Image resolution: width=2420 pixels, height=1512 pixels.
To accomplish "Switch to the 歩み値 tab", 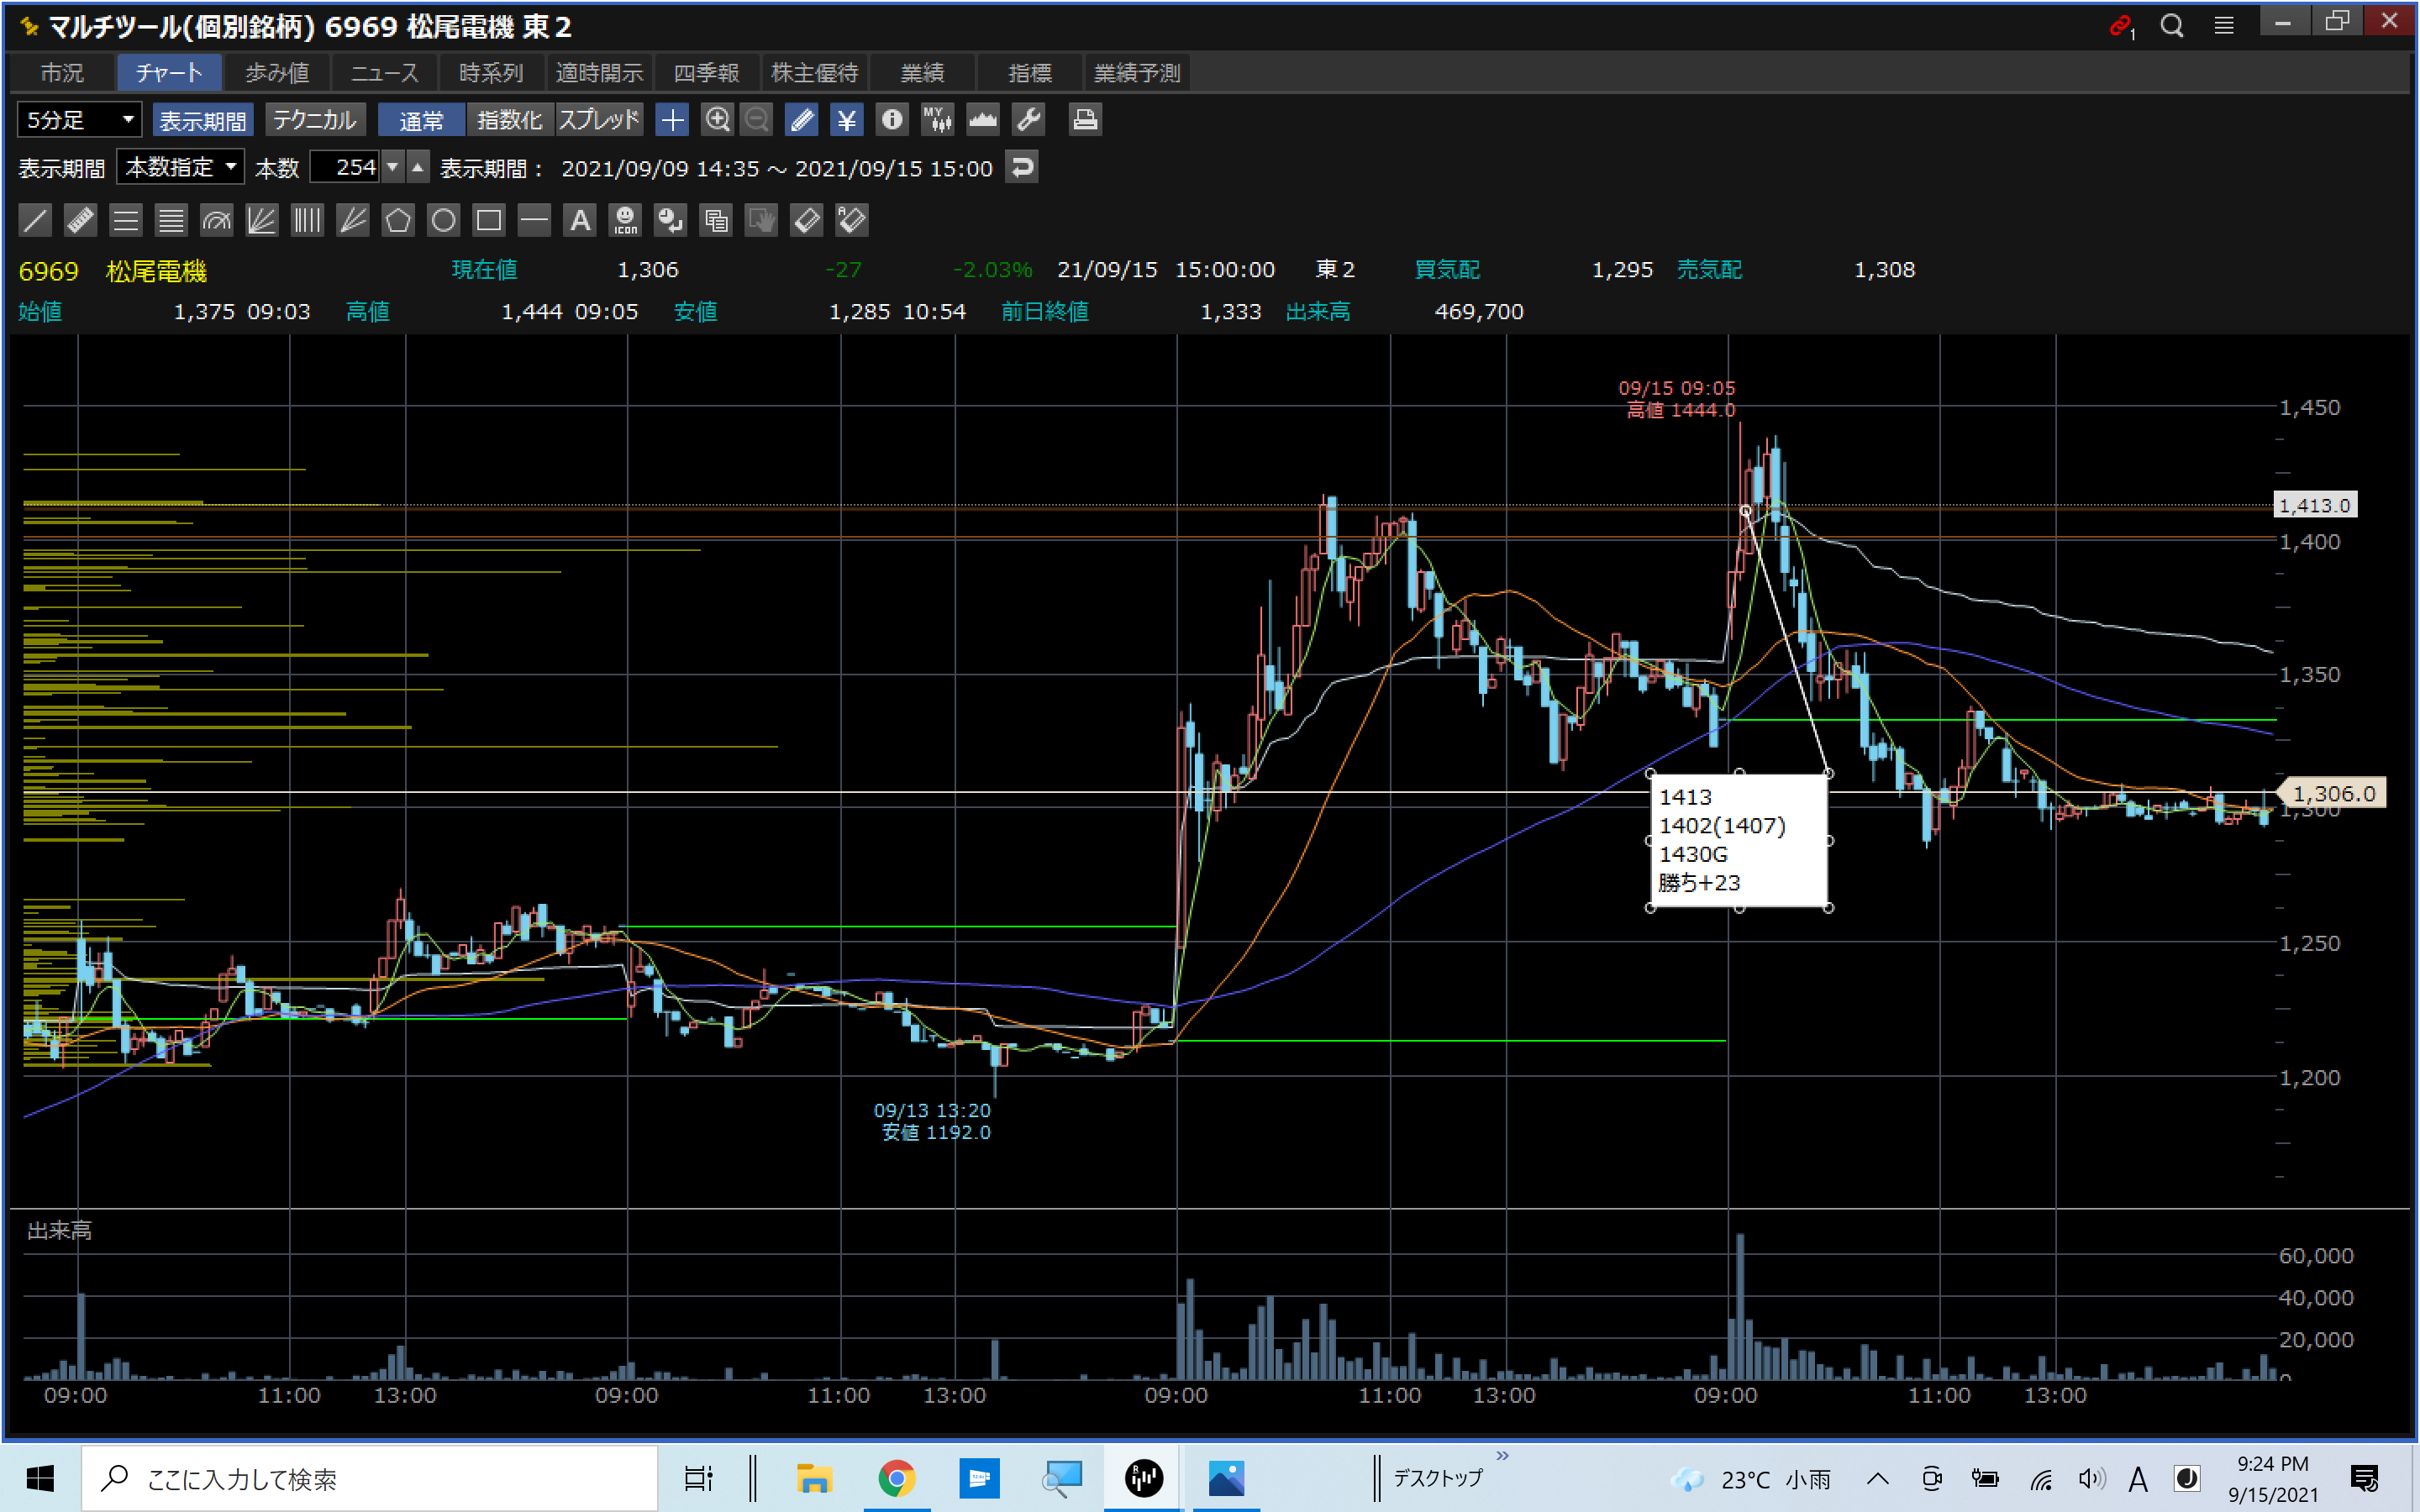I will [x=277, y=73].
